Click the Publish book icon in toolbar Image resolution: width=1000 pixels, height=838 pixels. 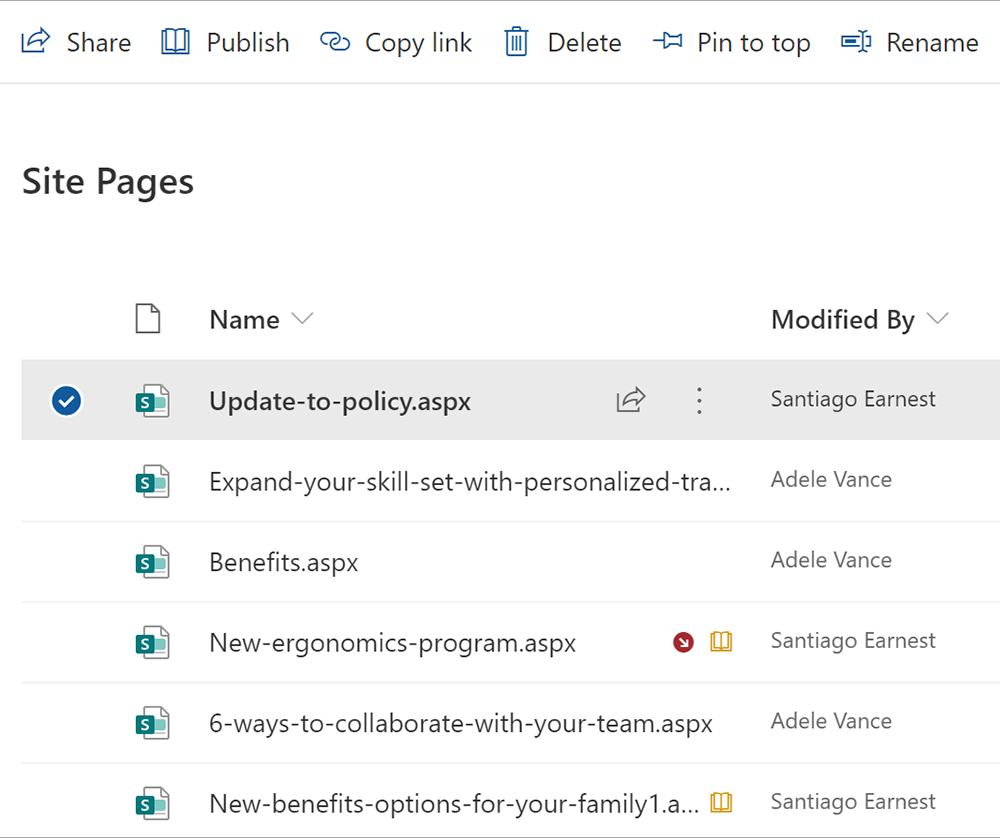click(x=176, y=42)
